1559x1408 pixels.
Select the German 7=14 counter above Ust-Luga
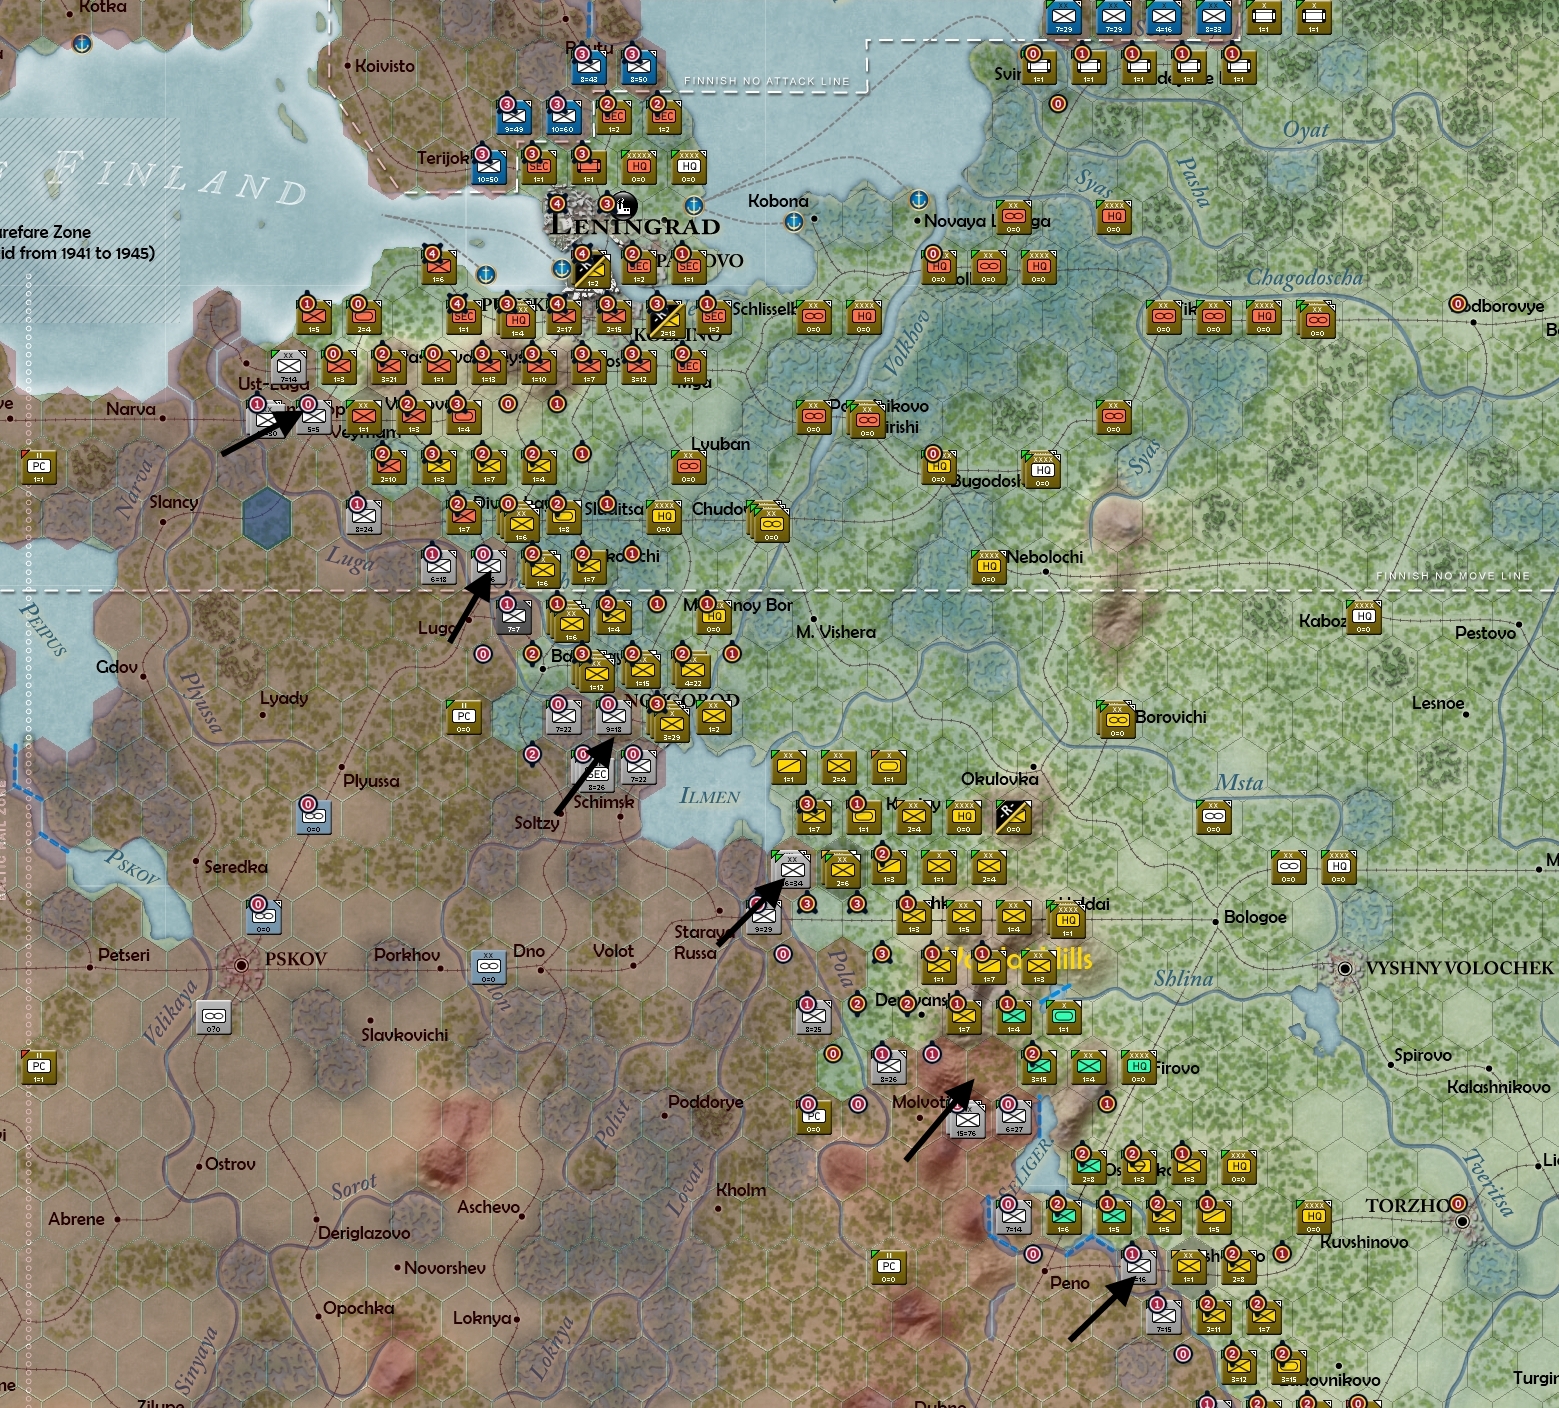288,367
